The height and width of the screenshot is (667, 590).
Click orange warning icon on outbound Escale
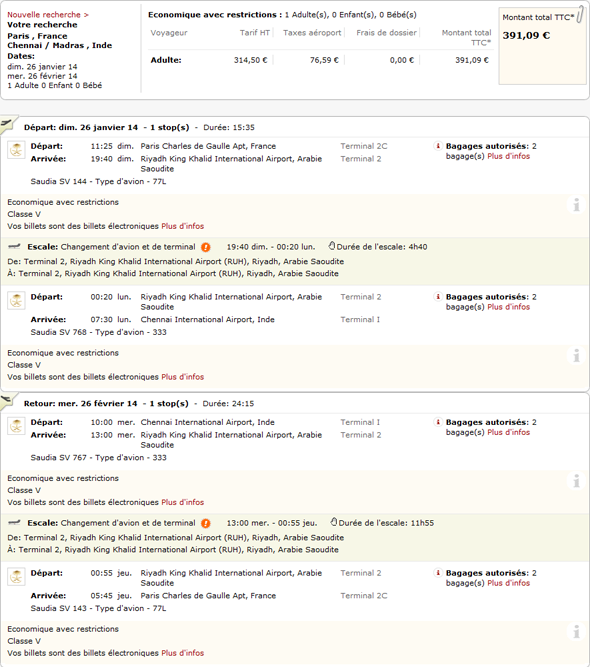(205, 247)
